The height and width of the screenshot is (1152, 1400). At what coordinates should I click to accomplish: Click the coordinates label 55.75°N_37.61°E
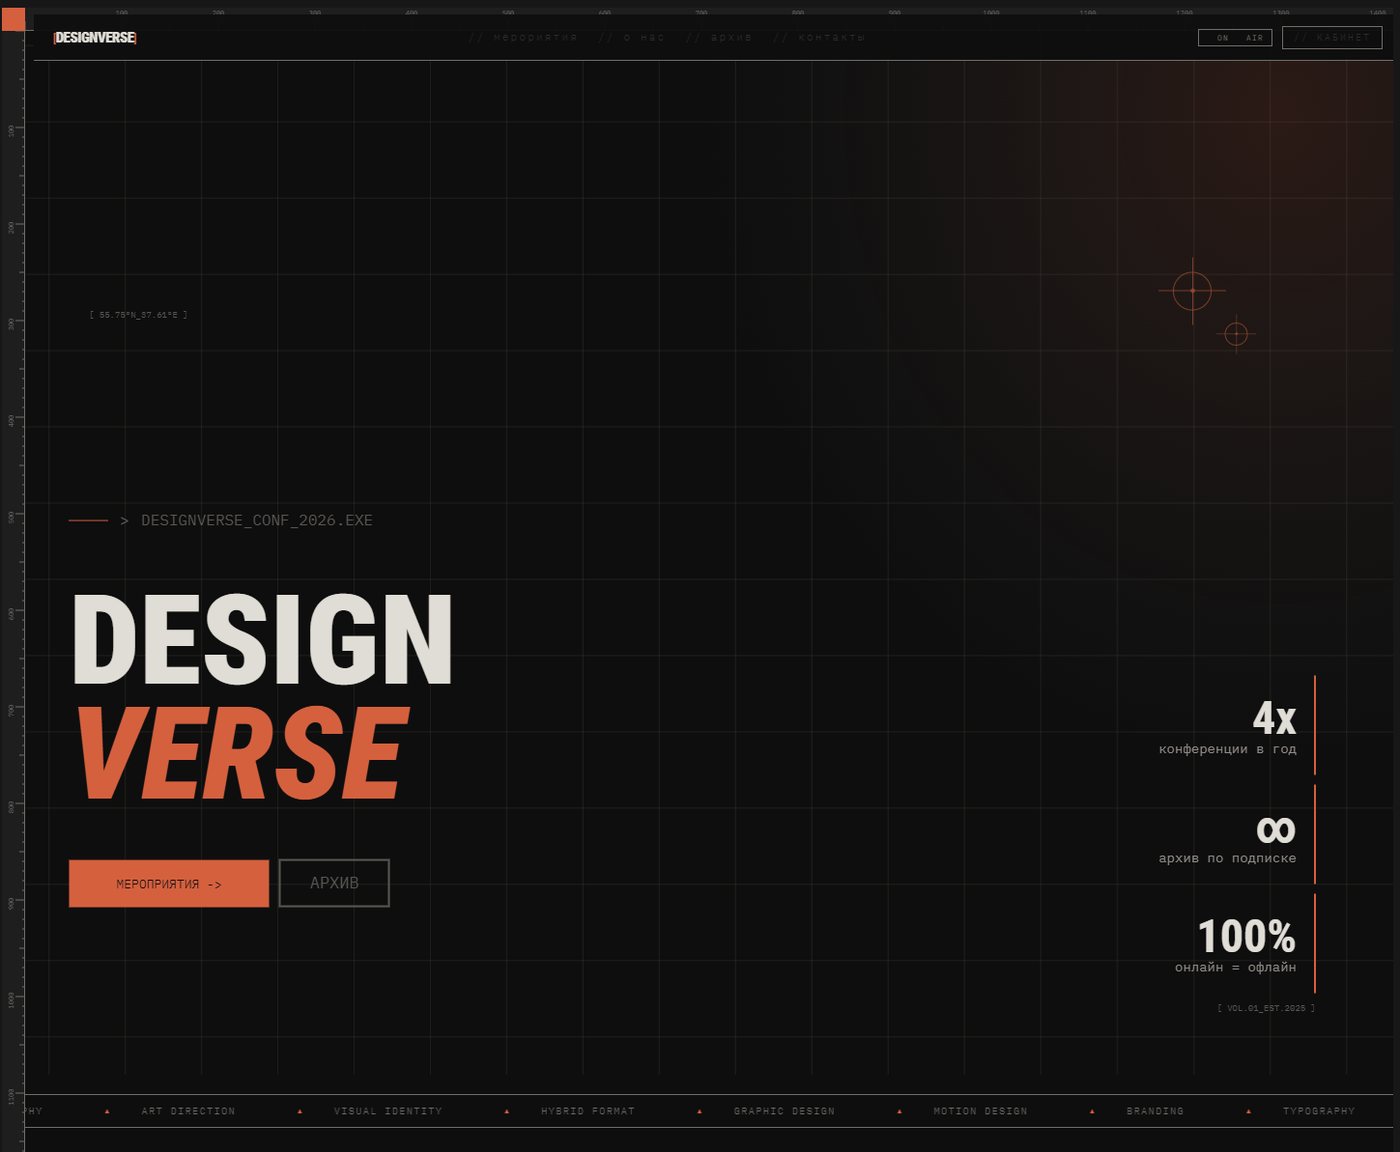pyautogui.click(x=138, y=315)
